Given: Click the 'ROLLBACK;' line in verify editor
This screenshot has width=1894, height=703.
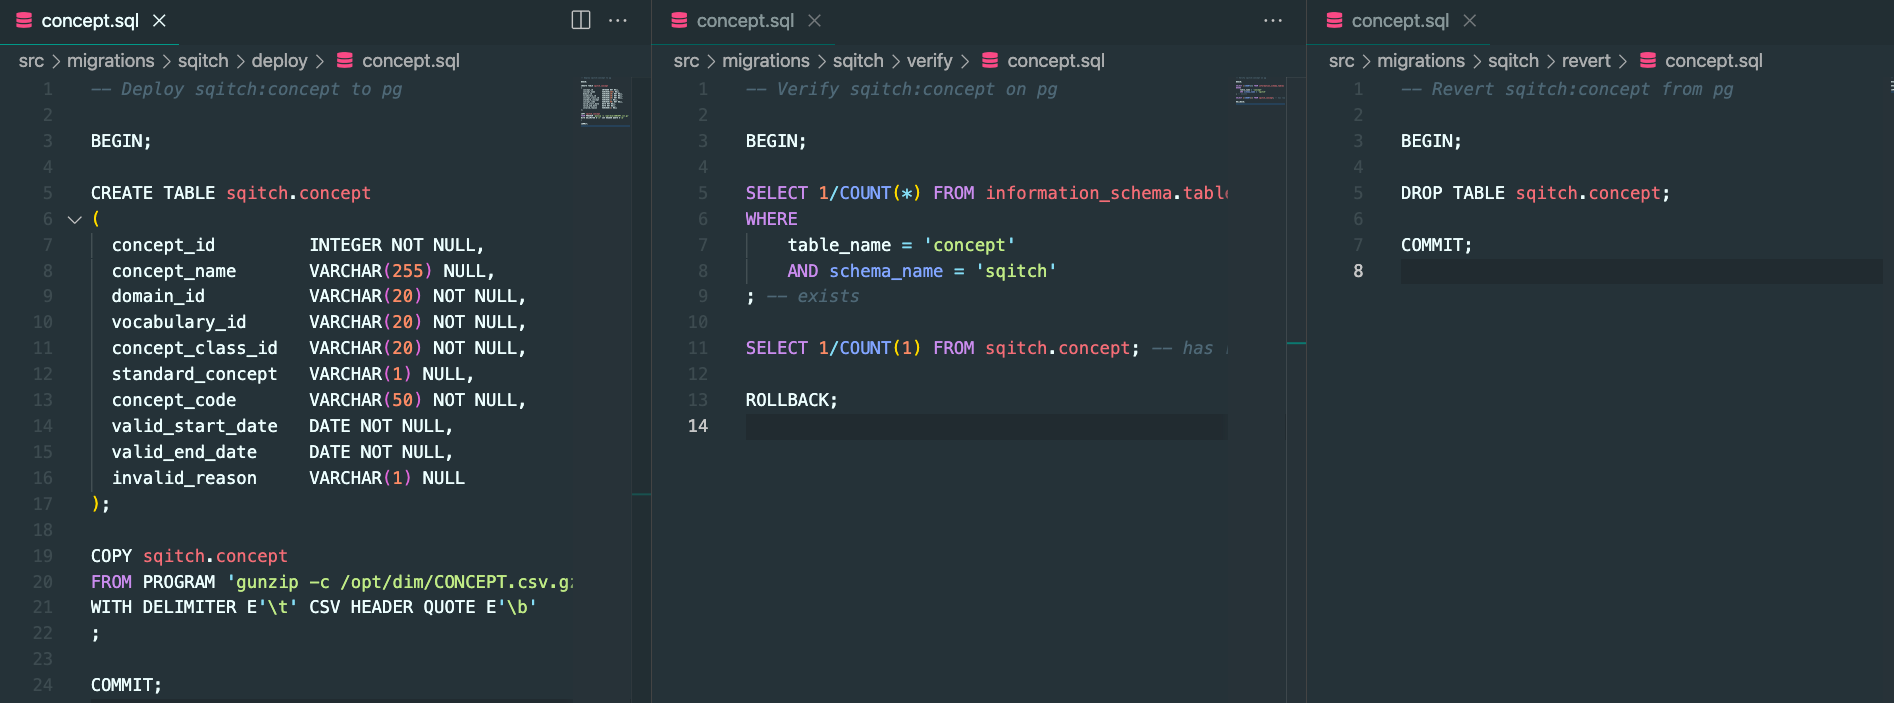Looking at the screenshot, I should [792, 400].
